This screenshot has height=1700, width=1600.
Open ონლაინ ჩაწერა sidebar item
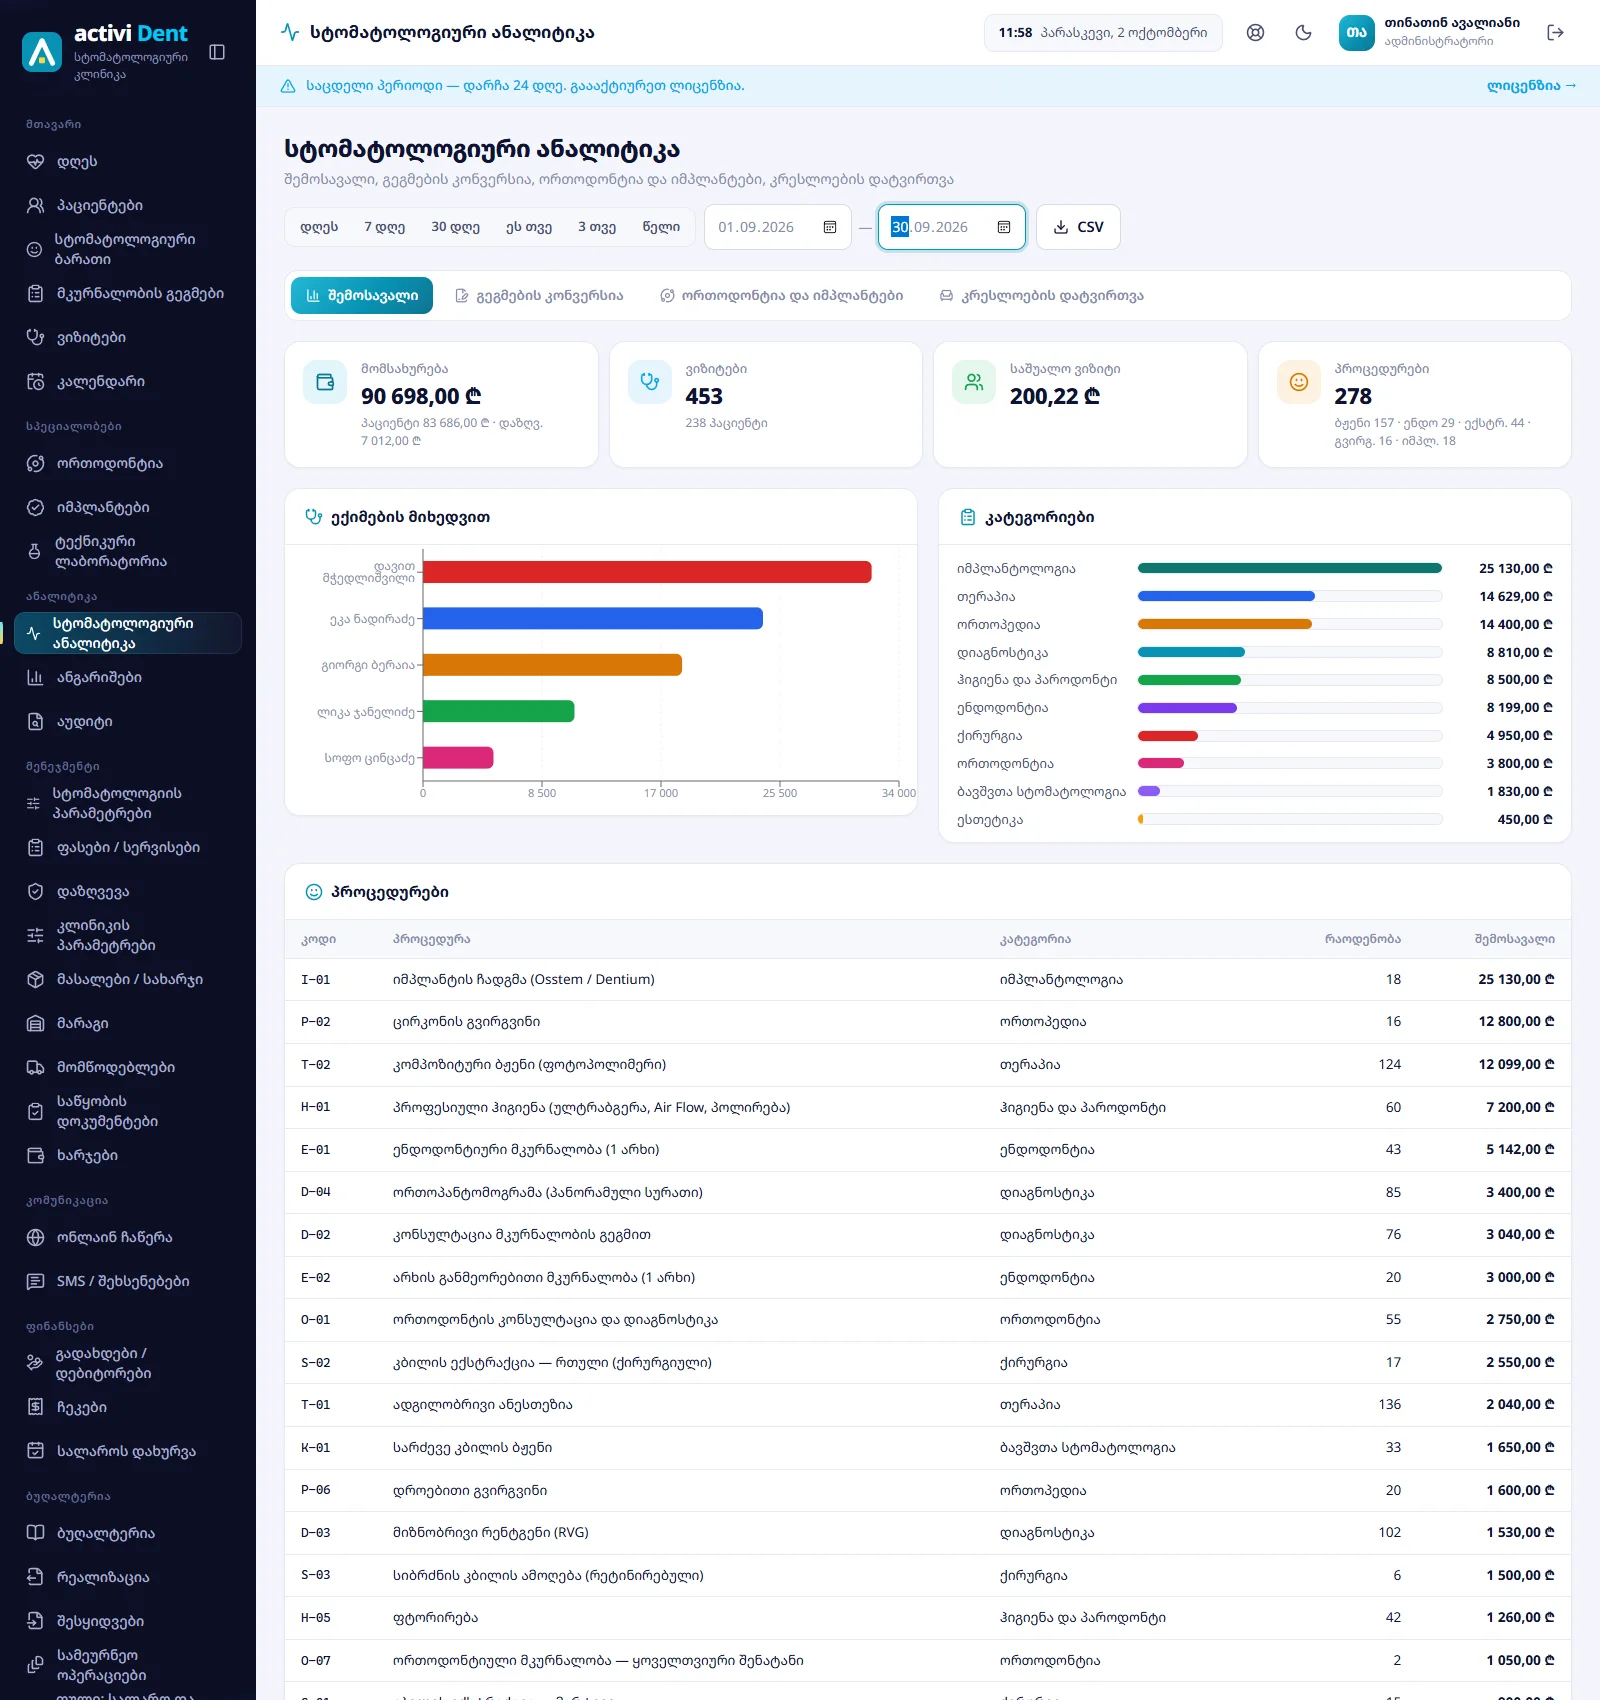[128, 1237]
